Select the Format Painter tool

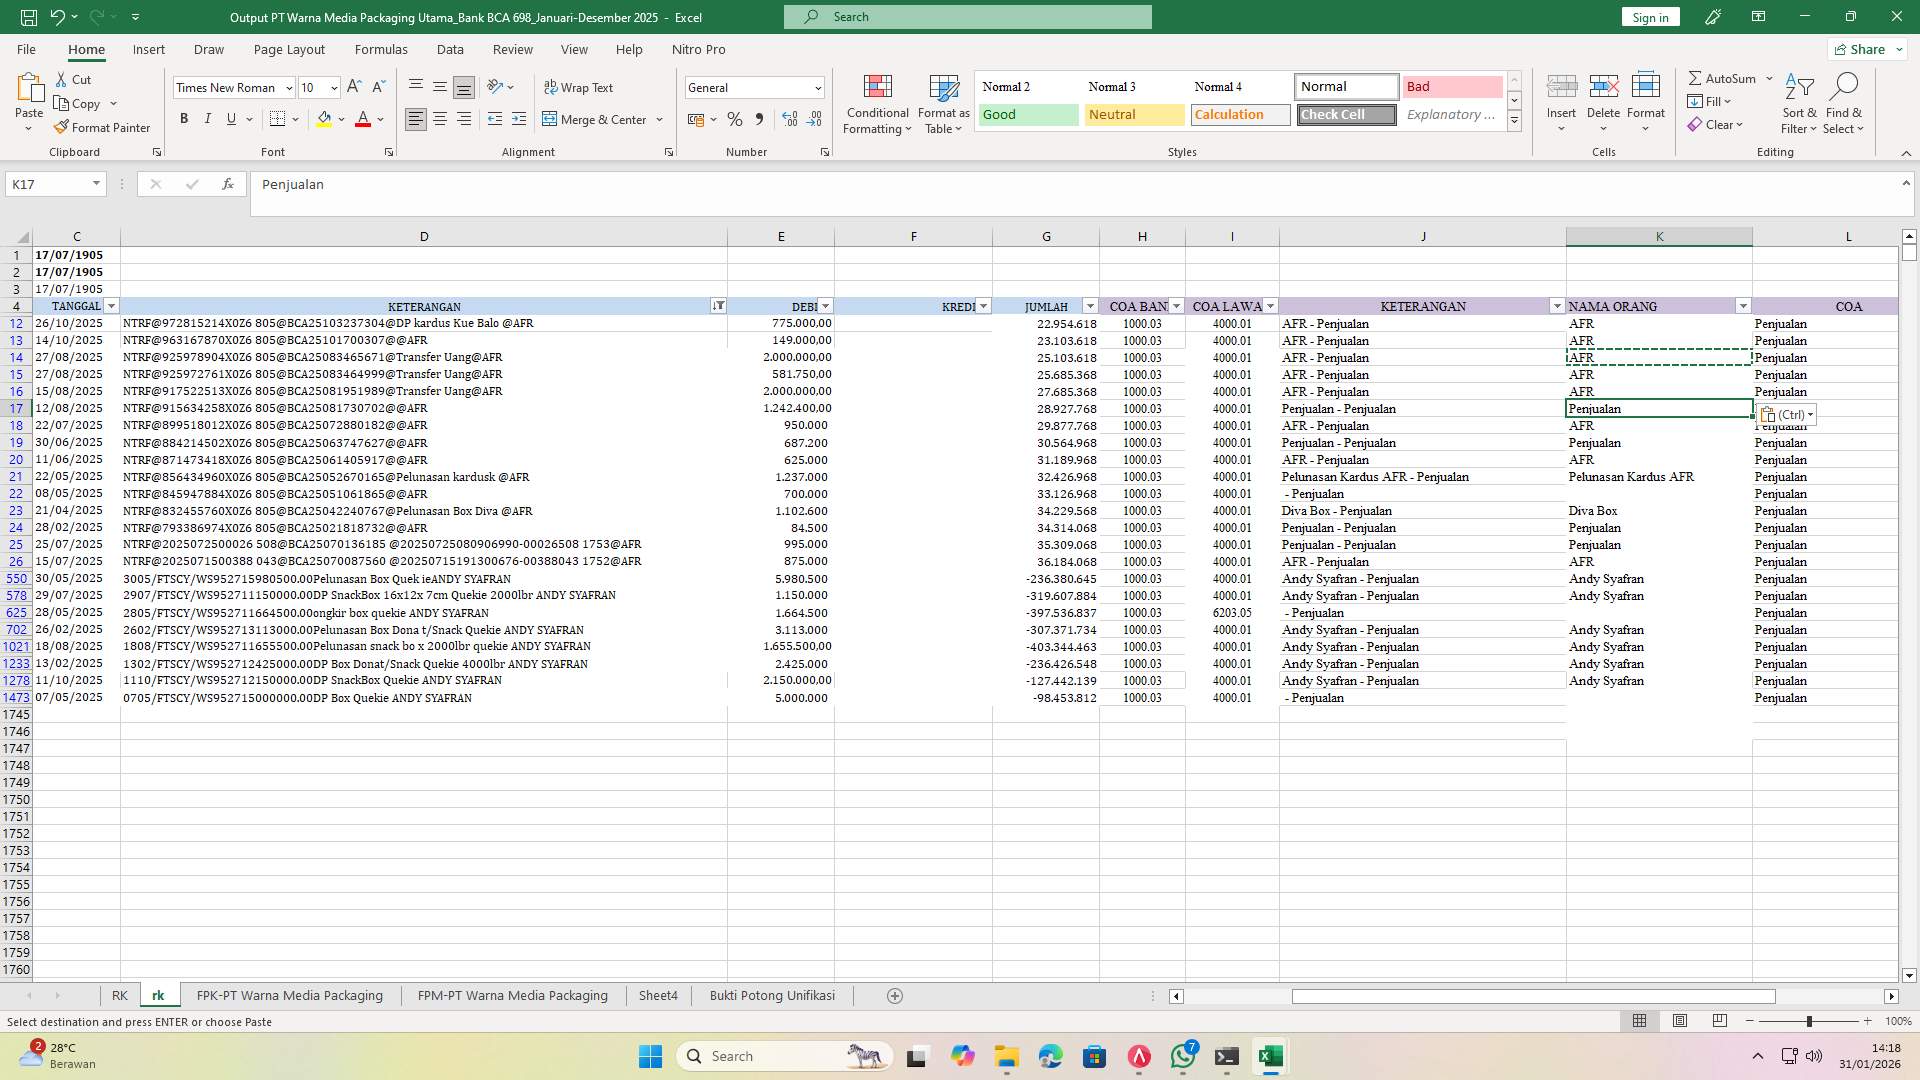click(x=103, y=127)
